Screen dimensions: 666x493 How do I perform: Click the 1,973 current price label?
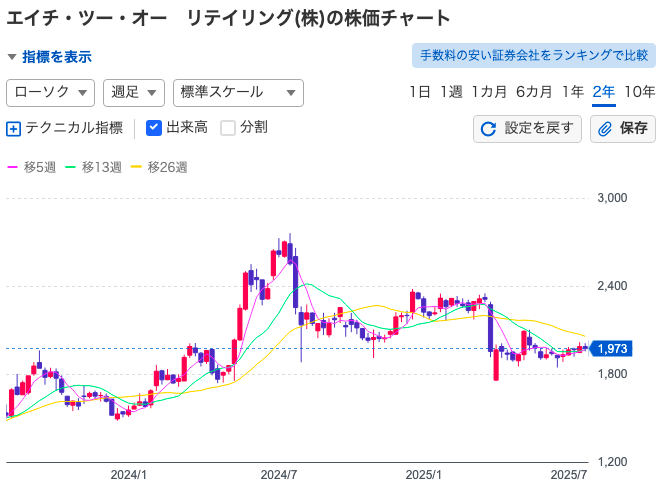(611, 349)
